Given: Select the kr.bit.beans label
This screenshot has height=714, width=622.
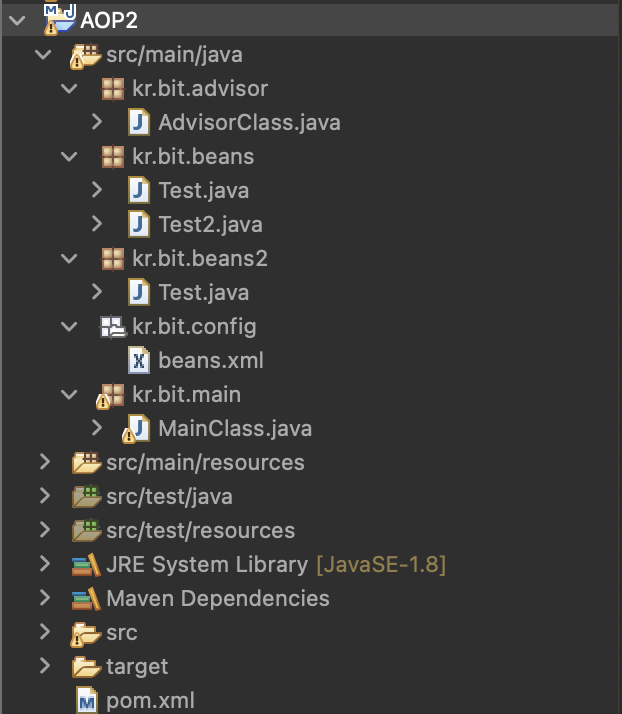Looking at the screenshot, I should (193, 156).
